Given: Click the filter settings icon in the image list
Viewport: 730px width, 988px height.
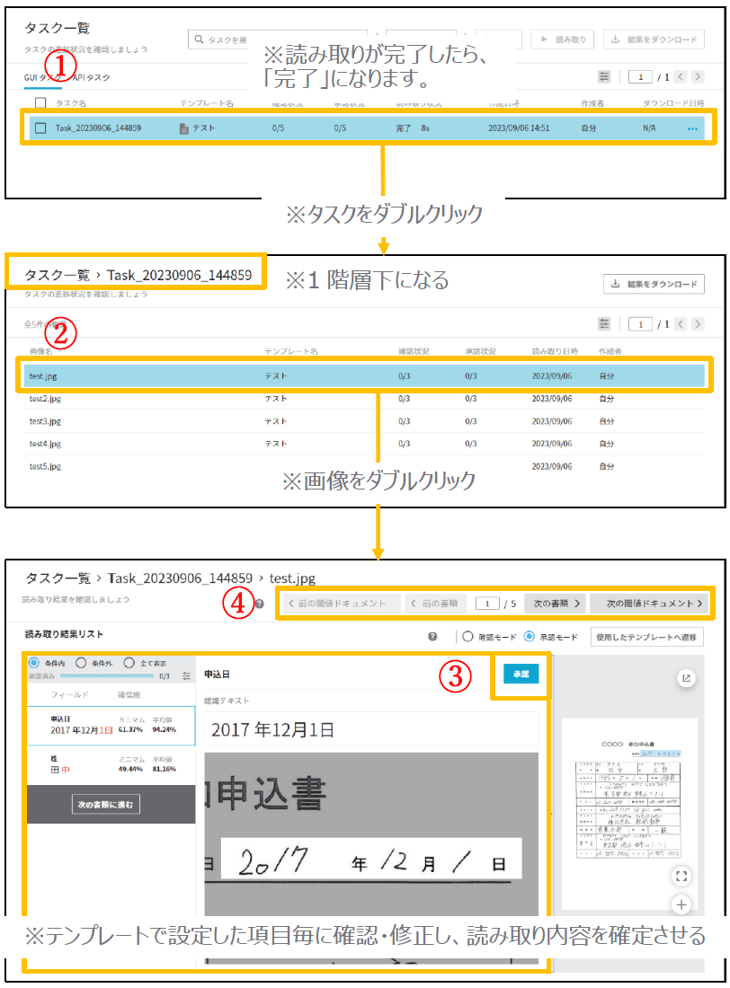Looking at the screenshot, I should tap(603, 324).
